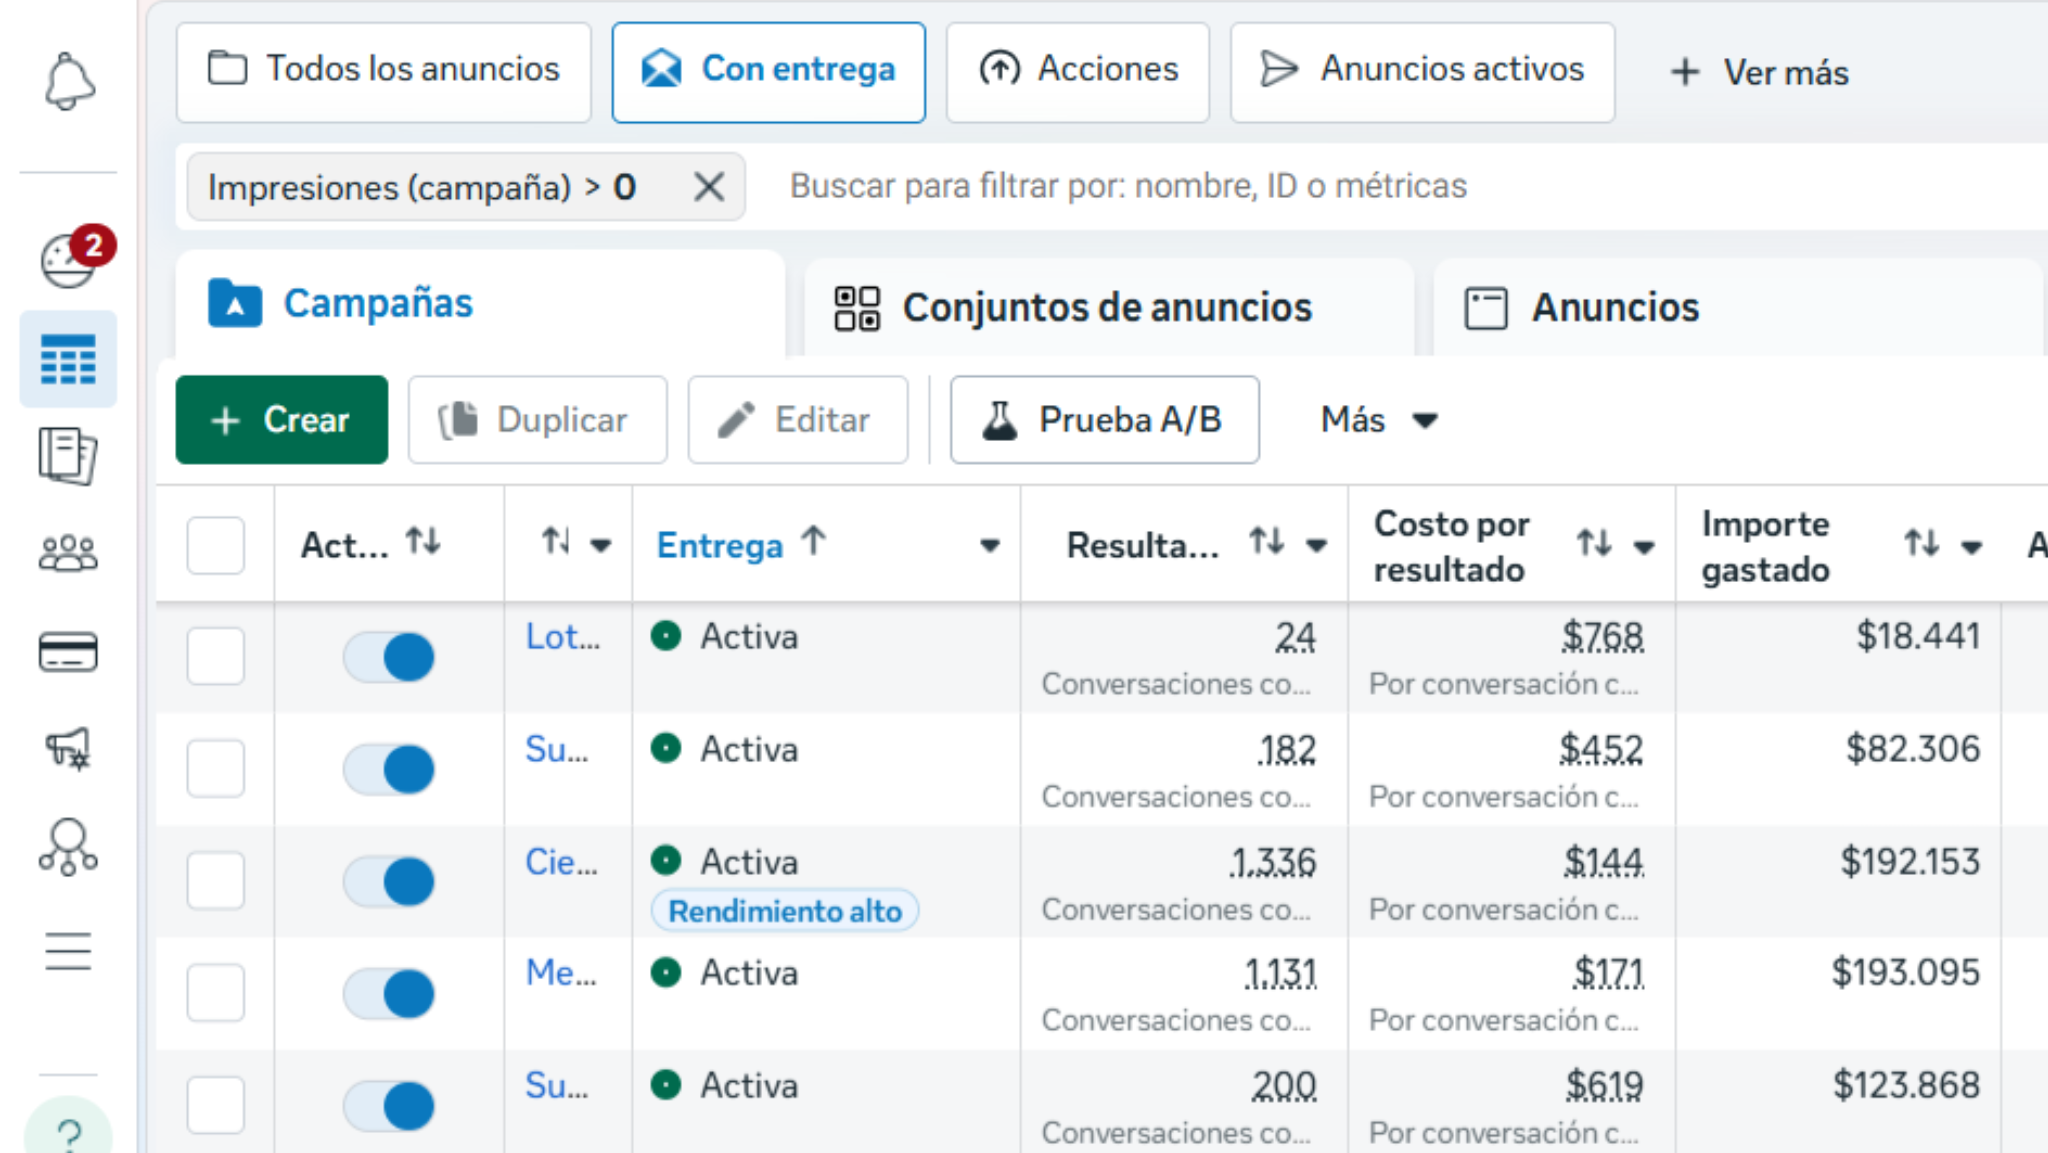
Task: Open the Audiences people icon
Action: pos(68,553)
